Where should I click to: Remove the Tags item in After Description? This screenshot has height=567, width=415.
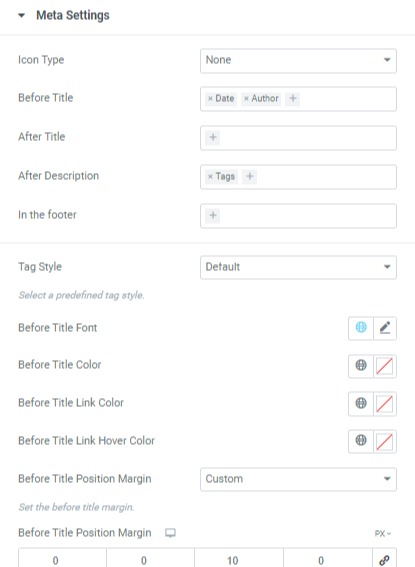[x=210, y=176]
